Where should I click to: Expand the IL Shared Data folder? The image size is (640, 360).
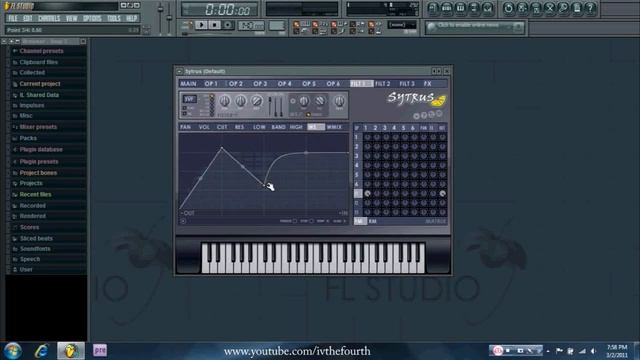click(x=39, y=95)
